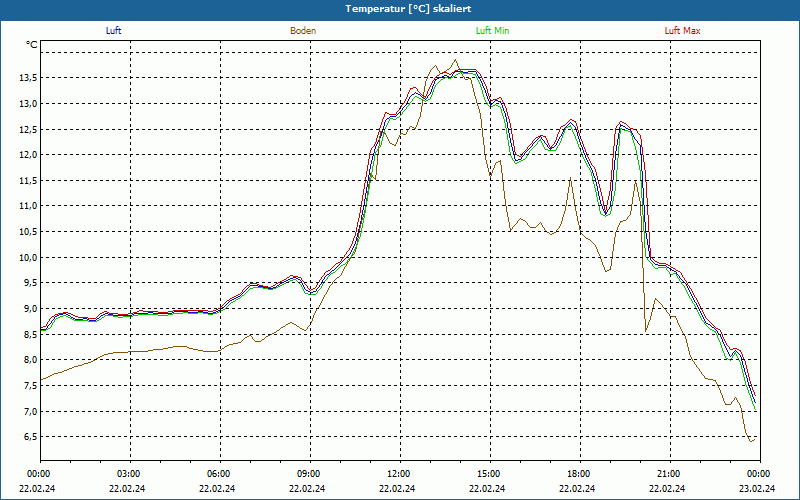This screenshot has width=800, height=500.
Task: Click the '9,0' y-axis value
Action: (31, 308)
